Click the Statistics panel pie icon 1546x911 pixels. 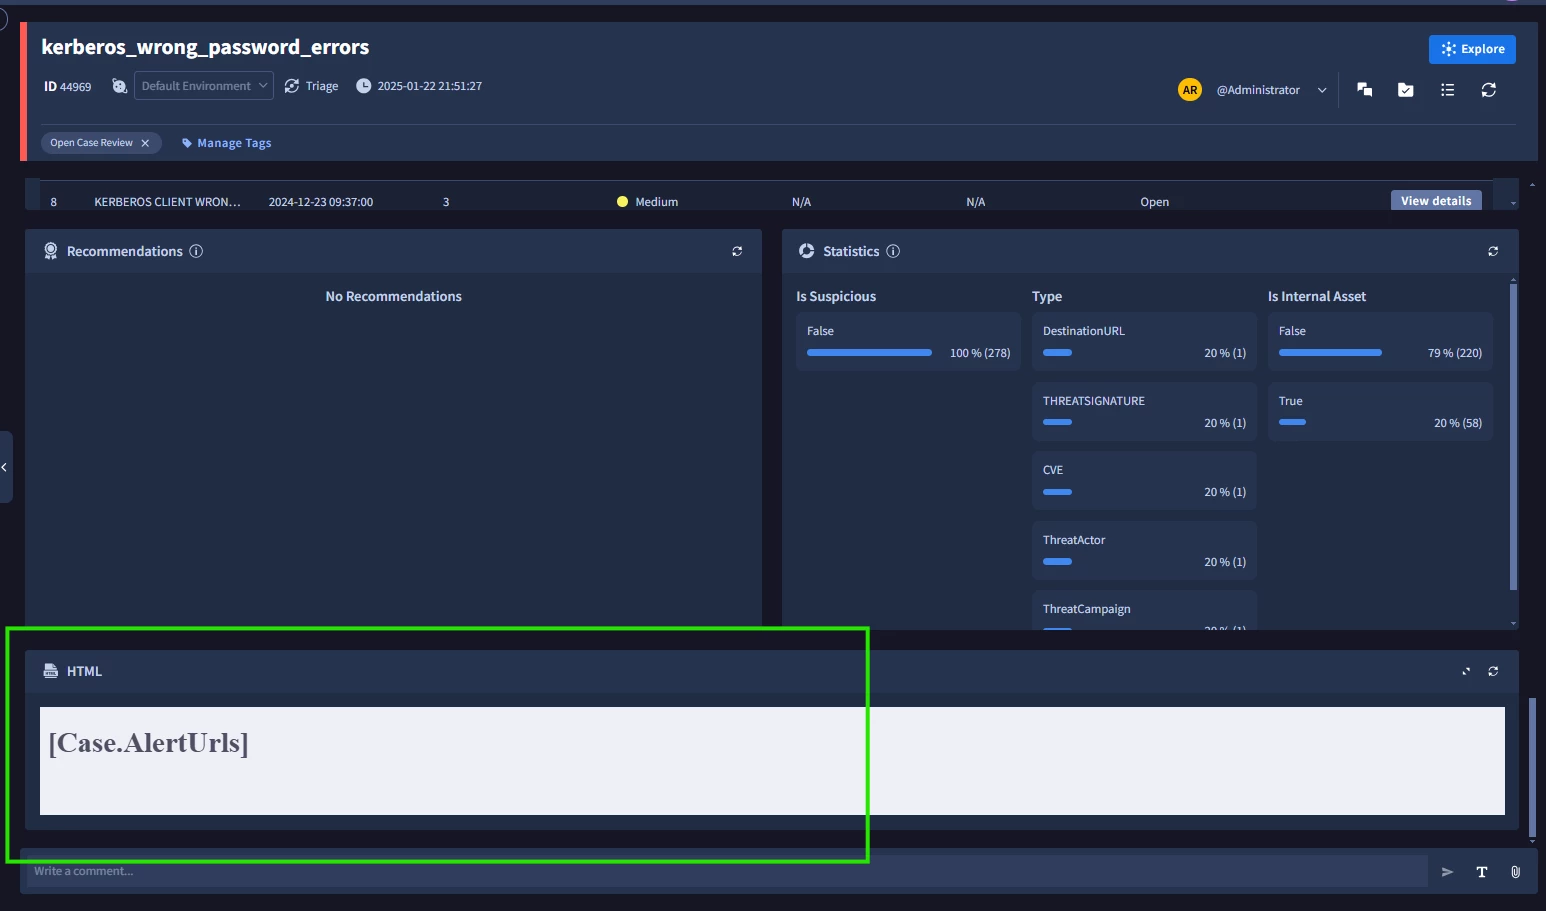pos(807,251)
